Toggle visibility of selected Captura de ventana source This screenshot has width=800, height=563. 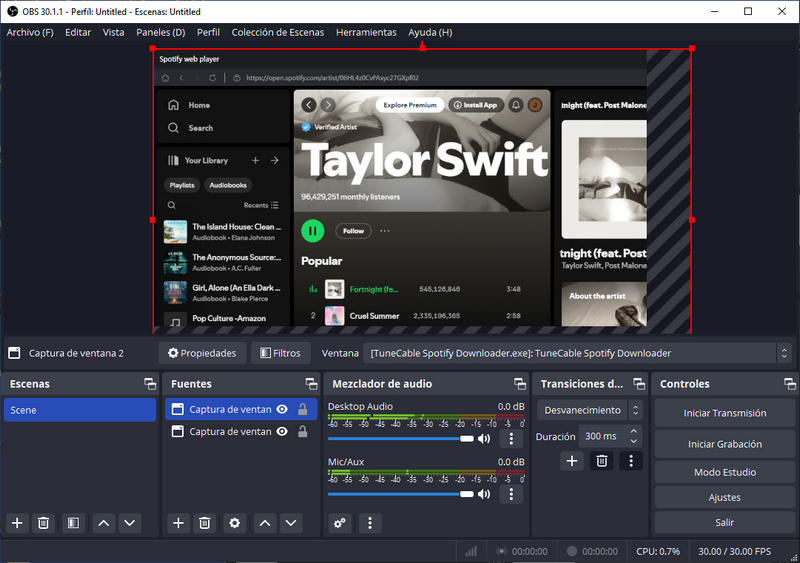pos(282,409)
